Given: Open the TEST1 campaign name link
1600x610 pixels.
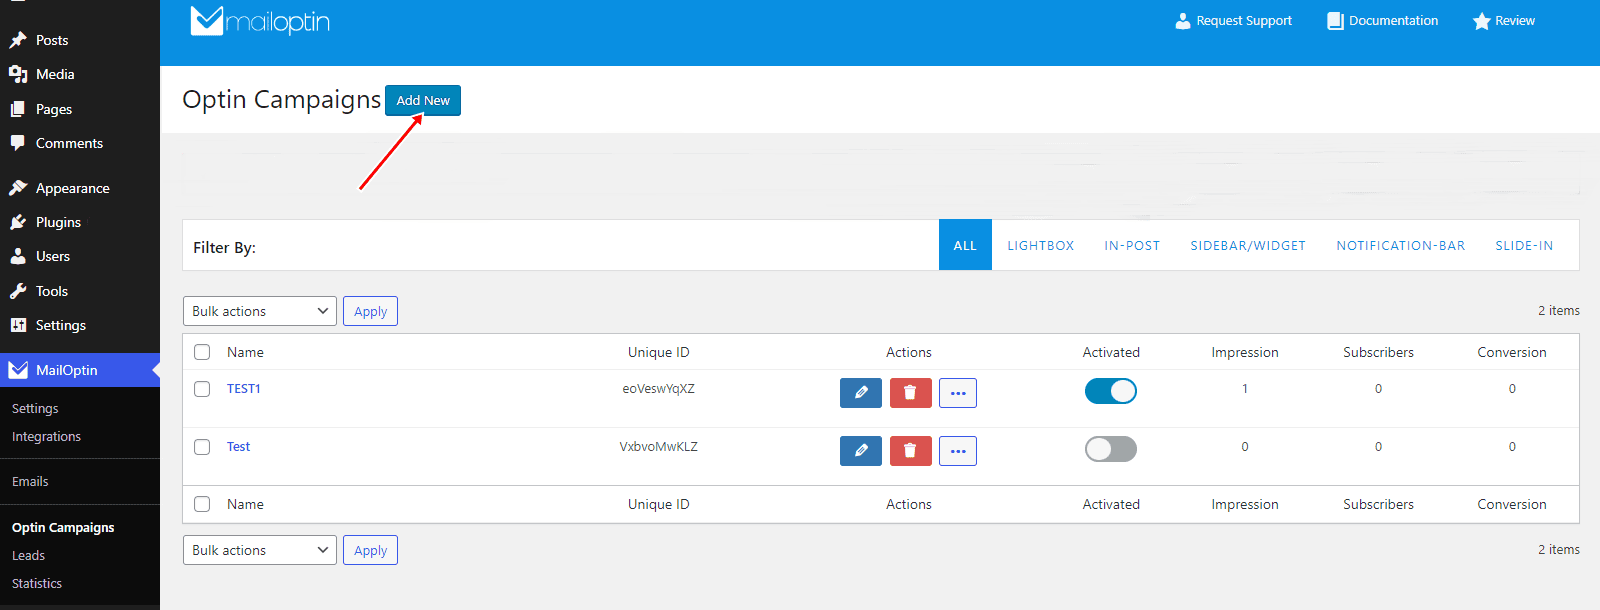Looking at the screenshot, I should pyautogui.click(x=243, y=389).
